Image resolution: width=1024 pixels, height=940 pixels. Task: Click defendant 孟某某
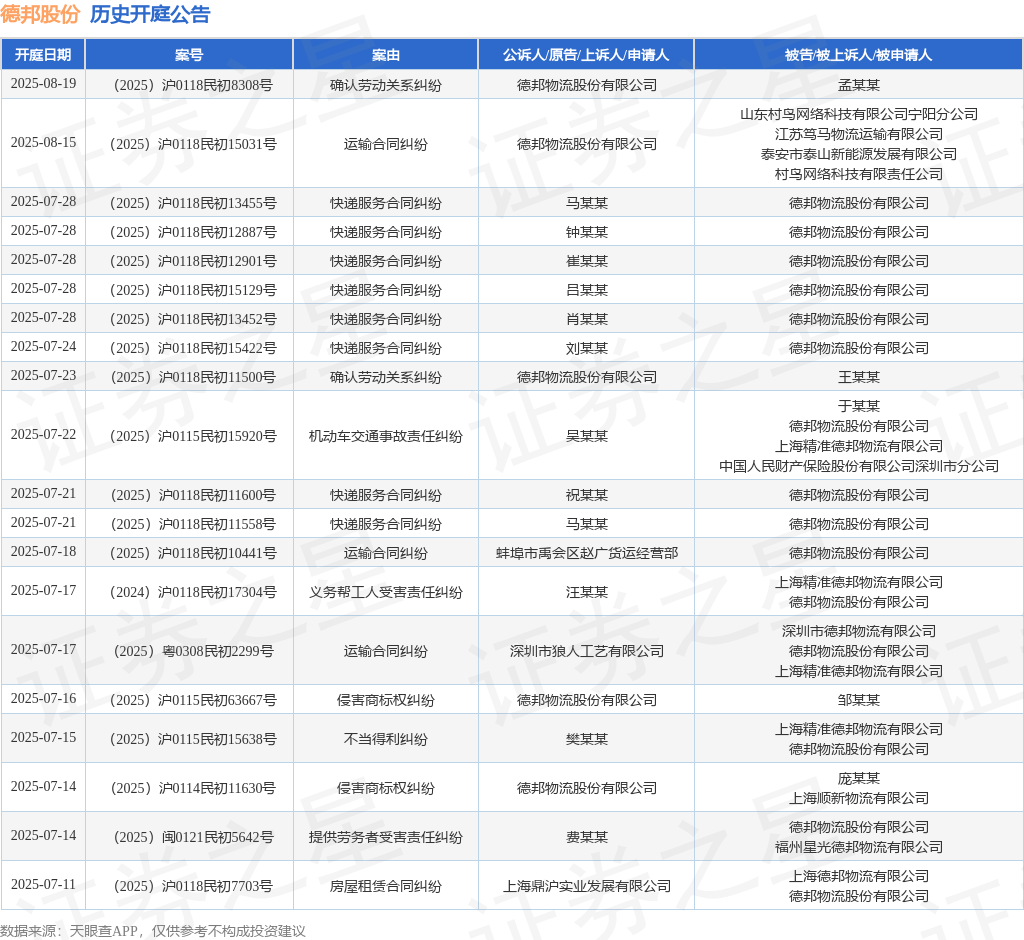click(x=859, y=85)
